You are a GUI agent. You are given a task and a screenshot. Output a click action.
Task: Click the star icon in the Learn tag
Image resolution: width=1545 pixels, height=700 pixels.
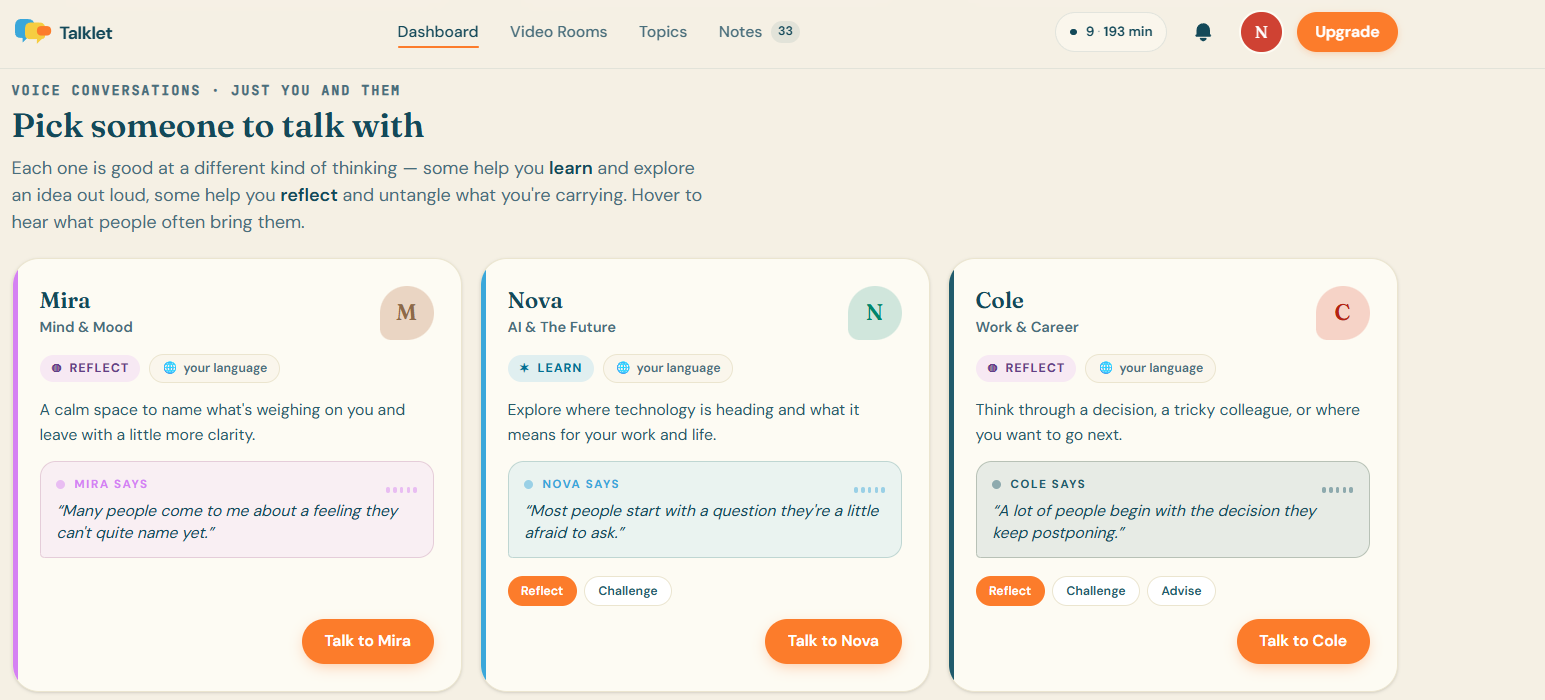click(x=524, y=368)
